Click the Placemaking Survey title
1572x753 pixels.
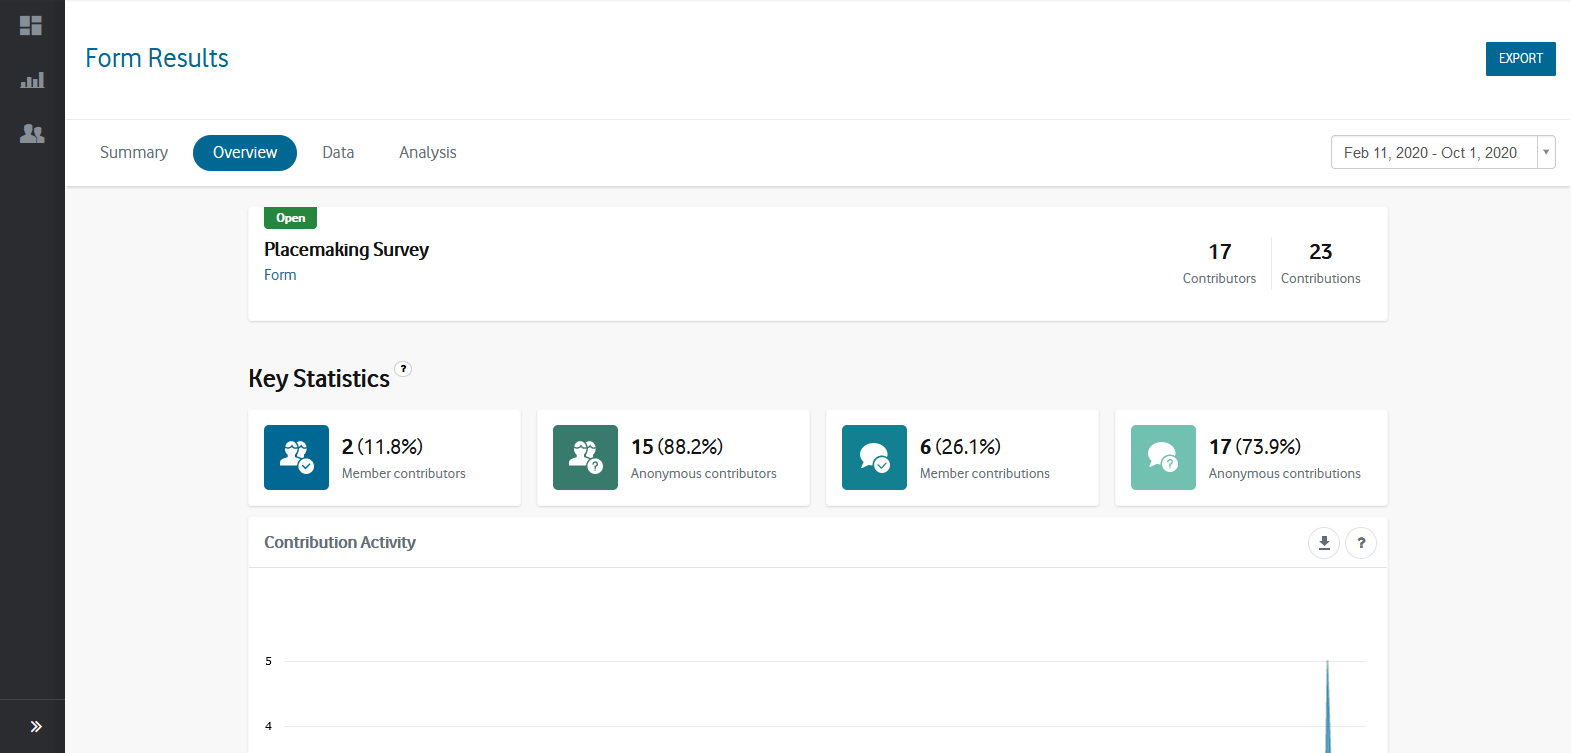pyautogui.click(x=346, y=250)
